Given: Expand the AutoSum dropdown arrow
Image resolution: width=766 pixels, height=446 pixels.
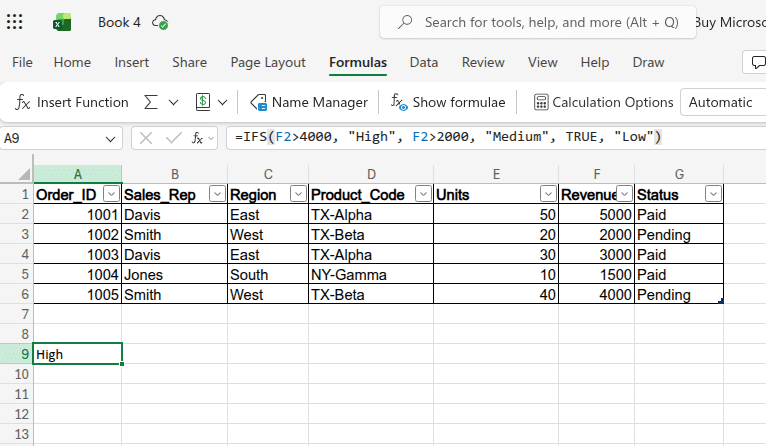Looking at the screenshot, I should [x=173, y=102].
